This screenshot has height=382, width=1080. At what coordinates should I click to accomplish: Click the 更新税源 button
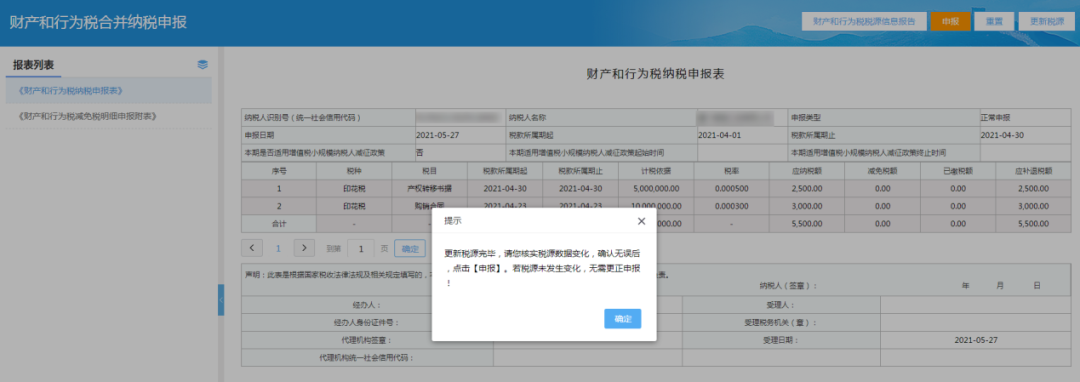[x=1047, y=21]
